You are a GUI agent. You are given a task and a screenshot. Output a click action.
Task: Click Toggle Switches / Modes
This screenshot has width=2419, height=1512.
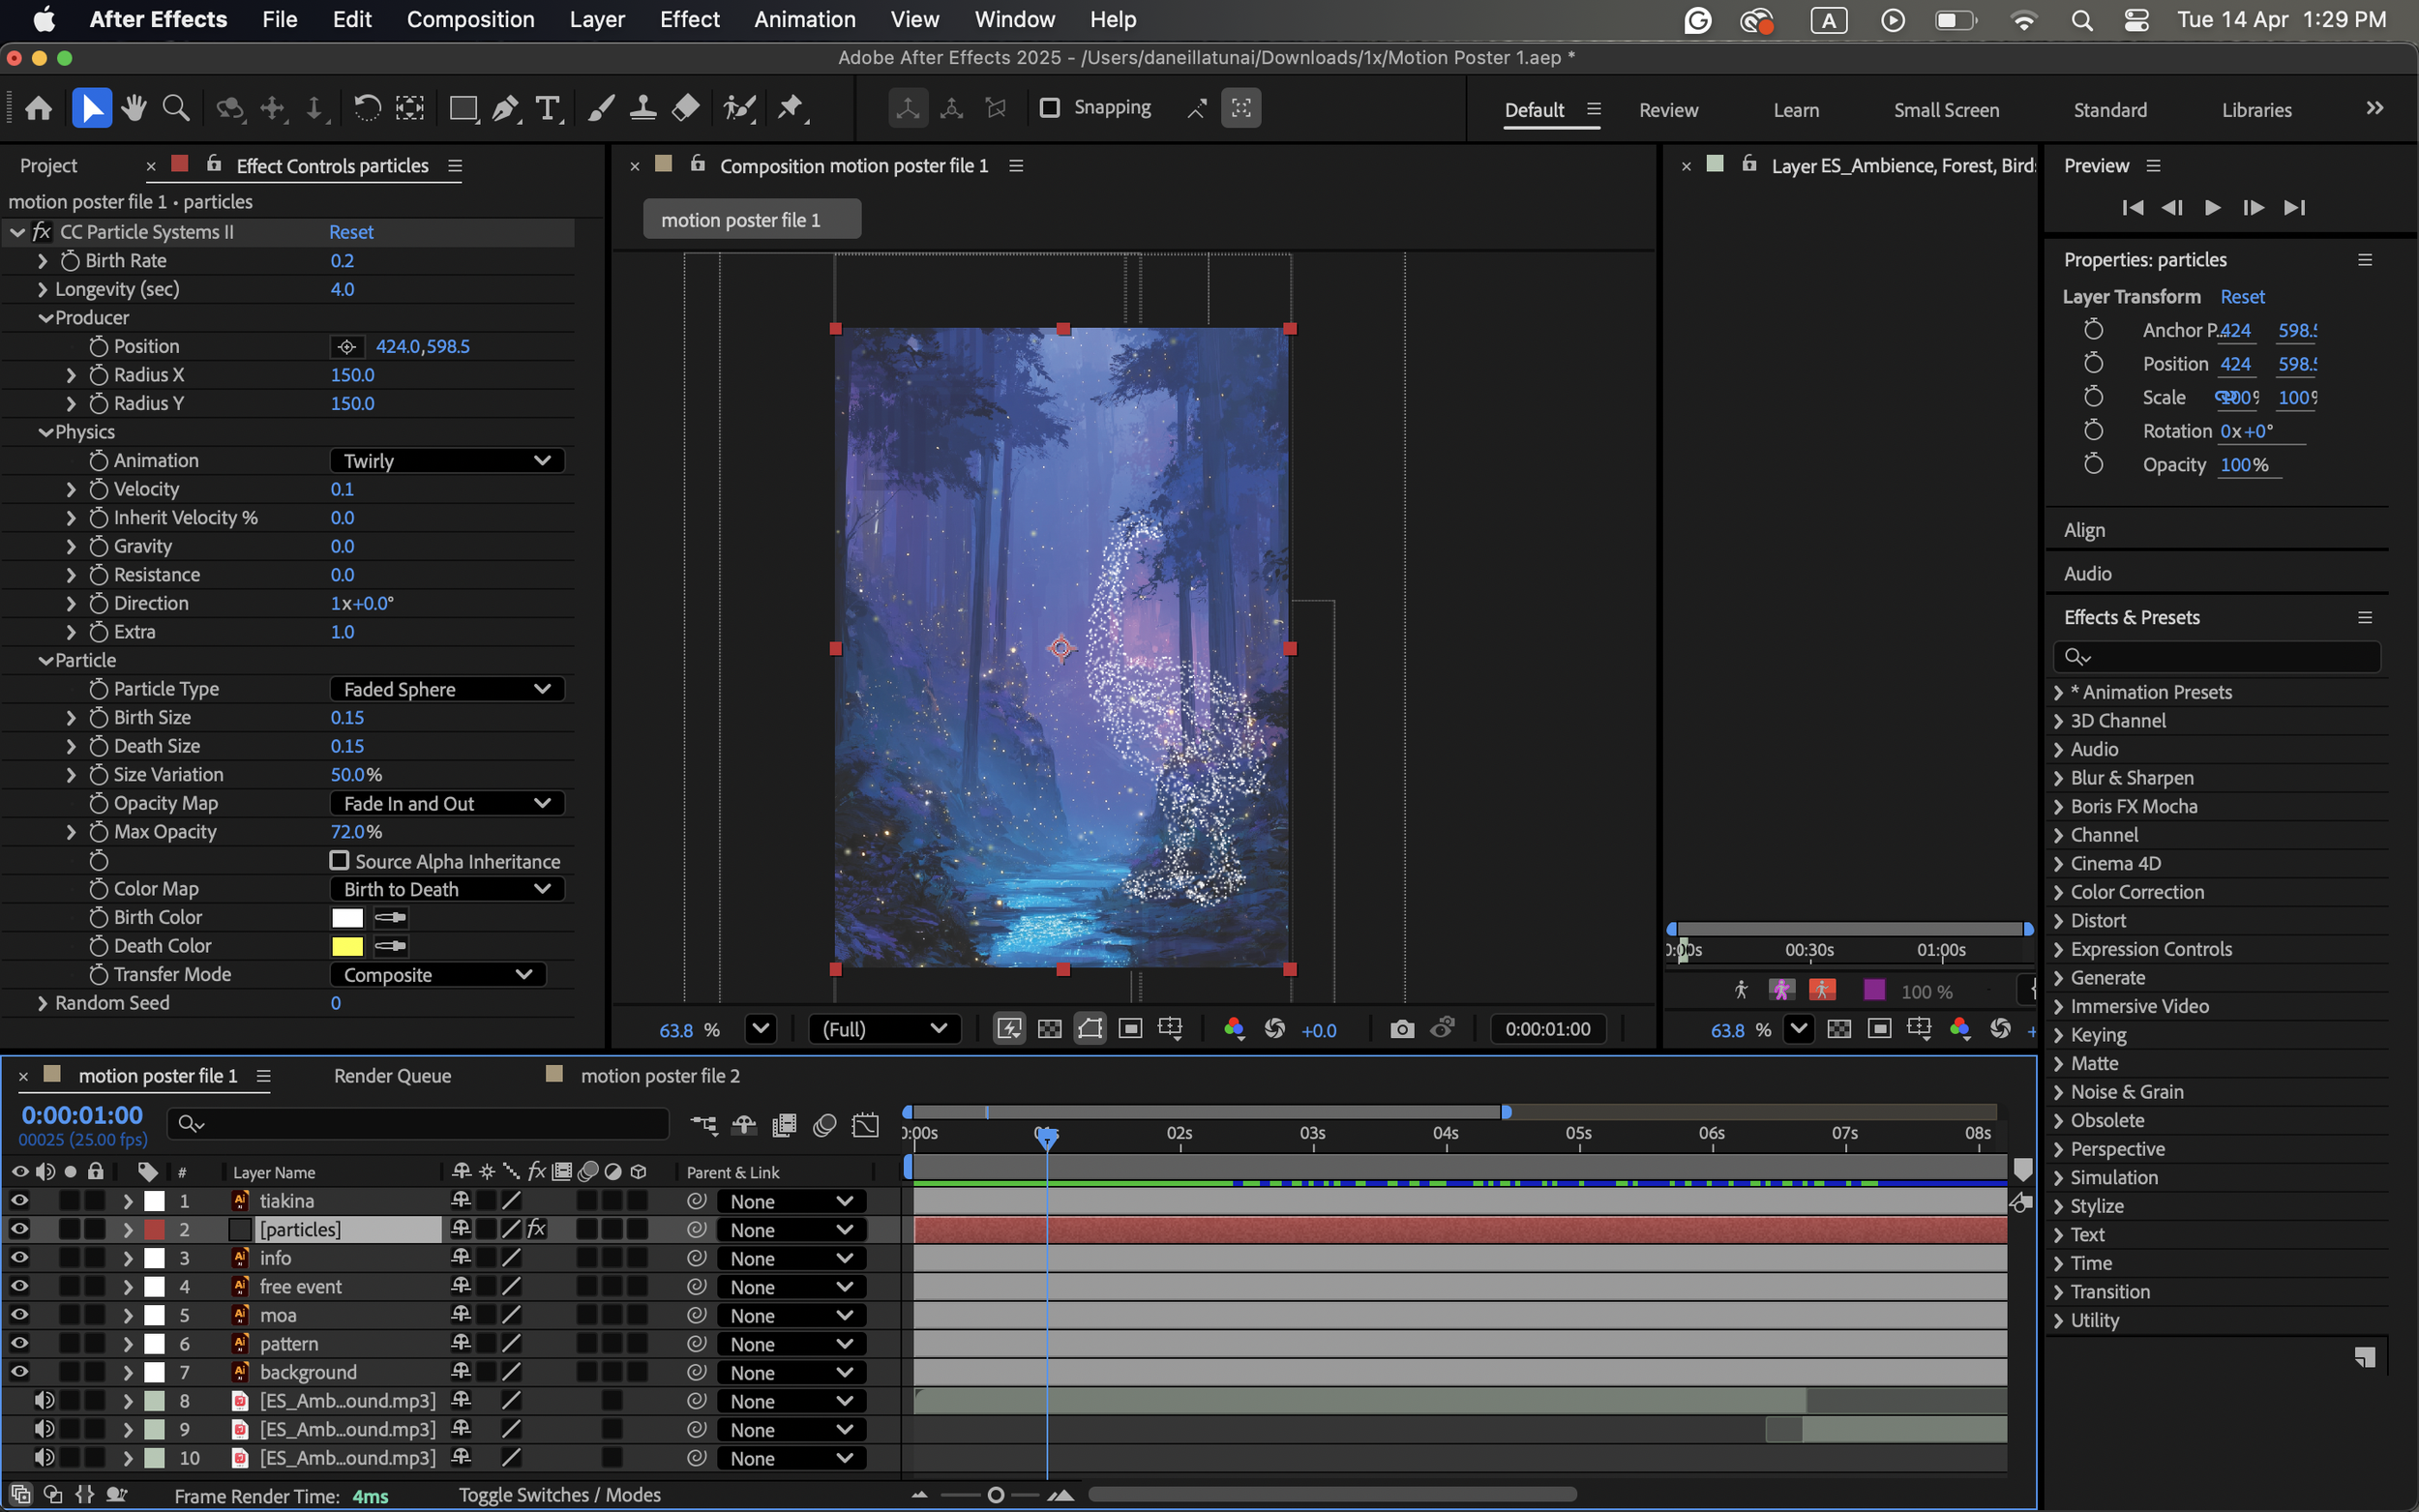tap(559, 1495)
